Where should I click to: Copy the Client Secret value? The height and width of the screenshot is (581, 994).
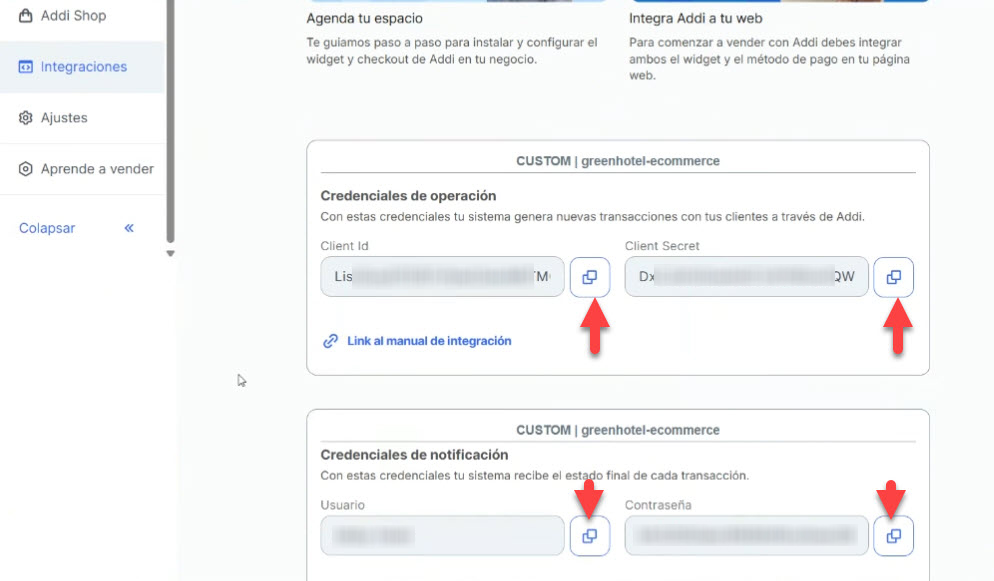click(x=893, y=277)
